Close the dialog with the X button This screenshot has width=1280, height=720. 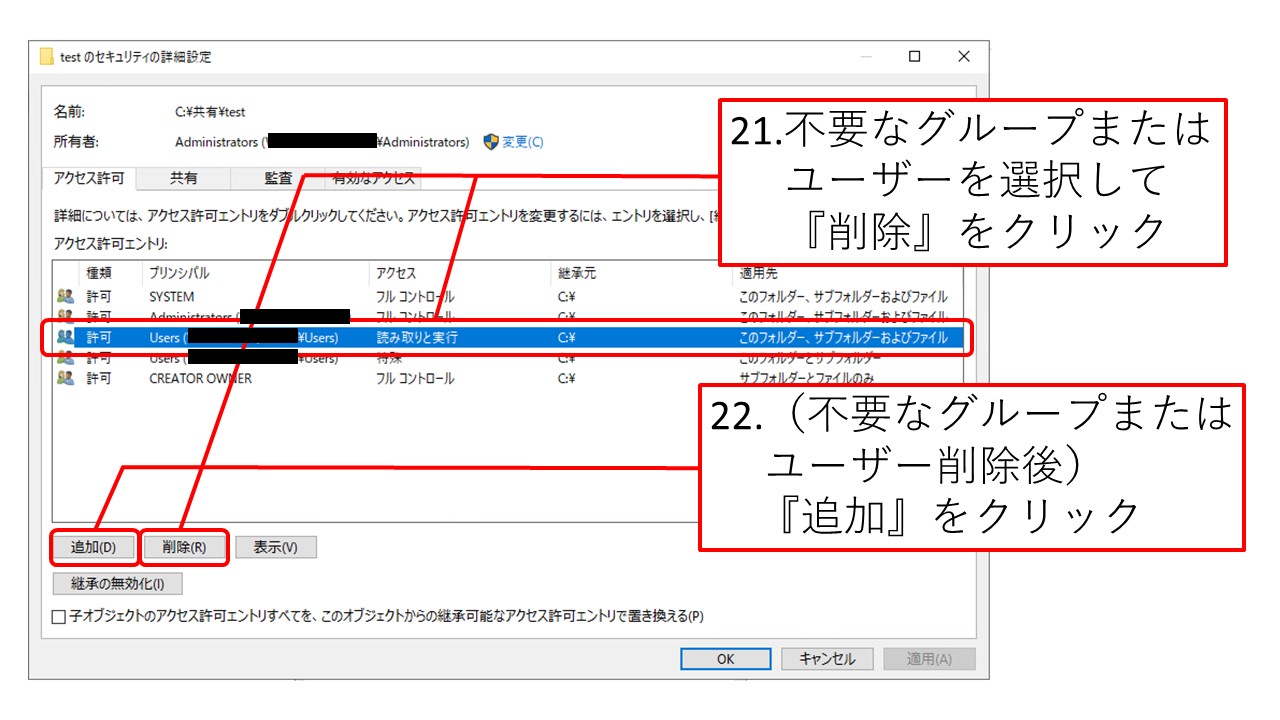click(963, 57)
